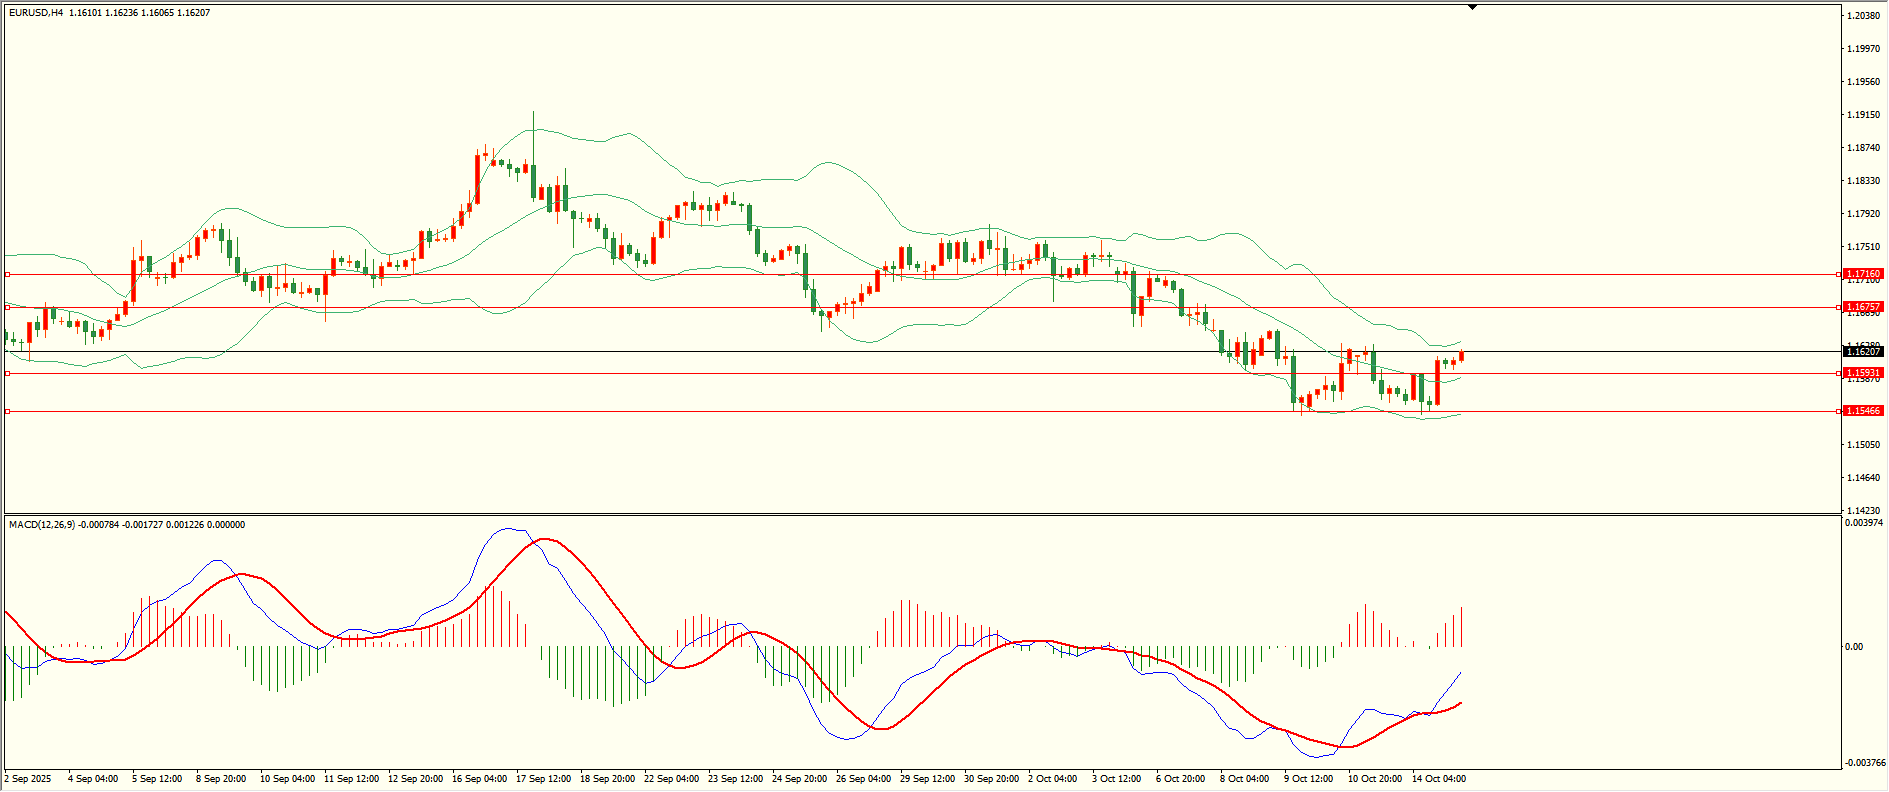Select left handle of the 1.17160 line
The height and width of the screenshot is (792, 1889).
tap(8, 274)
